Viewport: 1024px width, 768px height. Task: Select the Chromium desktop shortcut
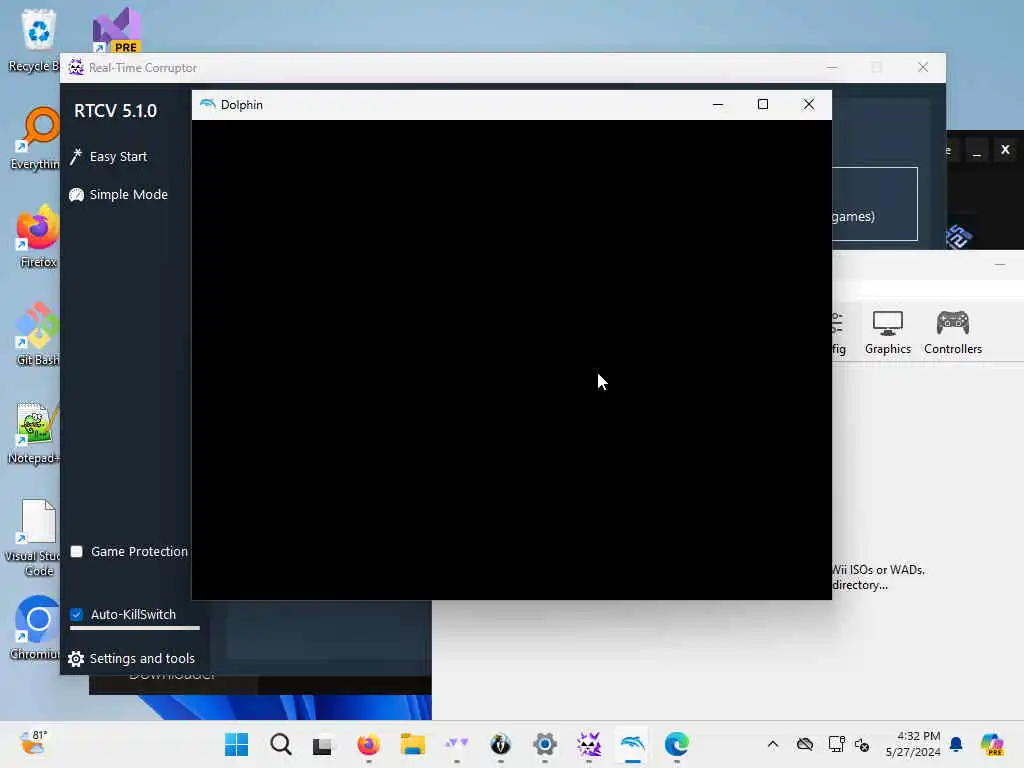[x=37, y=628]
